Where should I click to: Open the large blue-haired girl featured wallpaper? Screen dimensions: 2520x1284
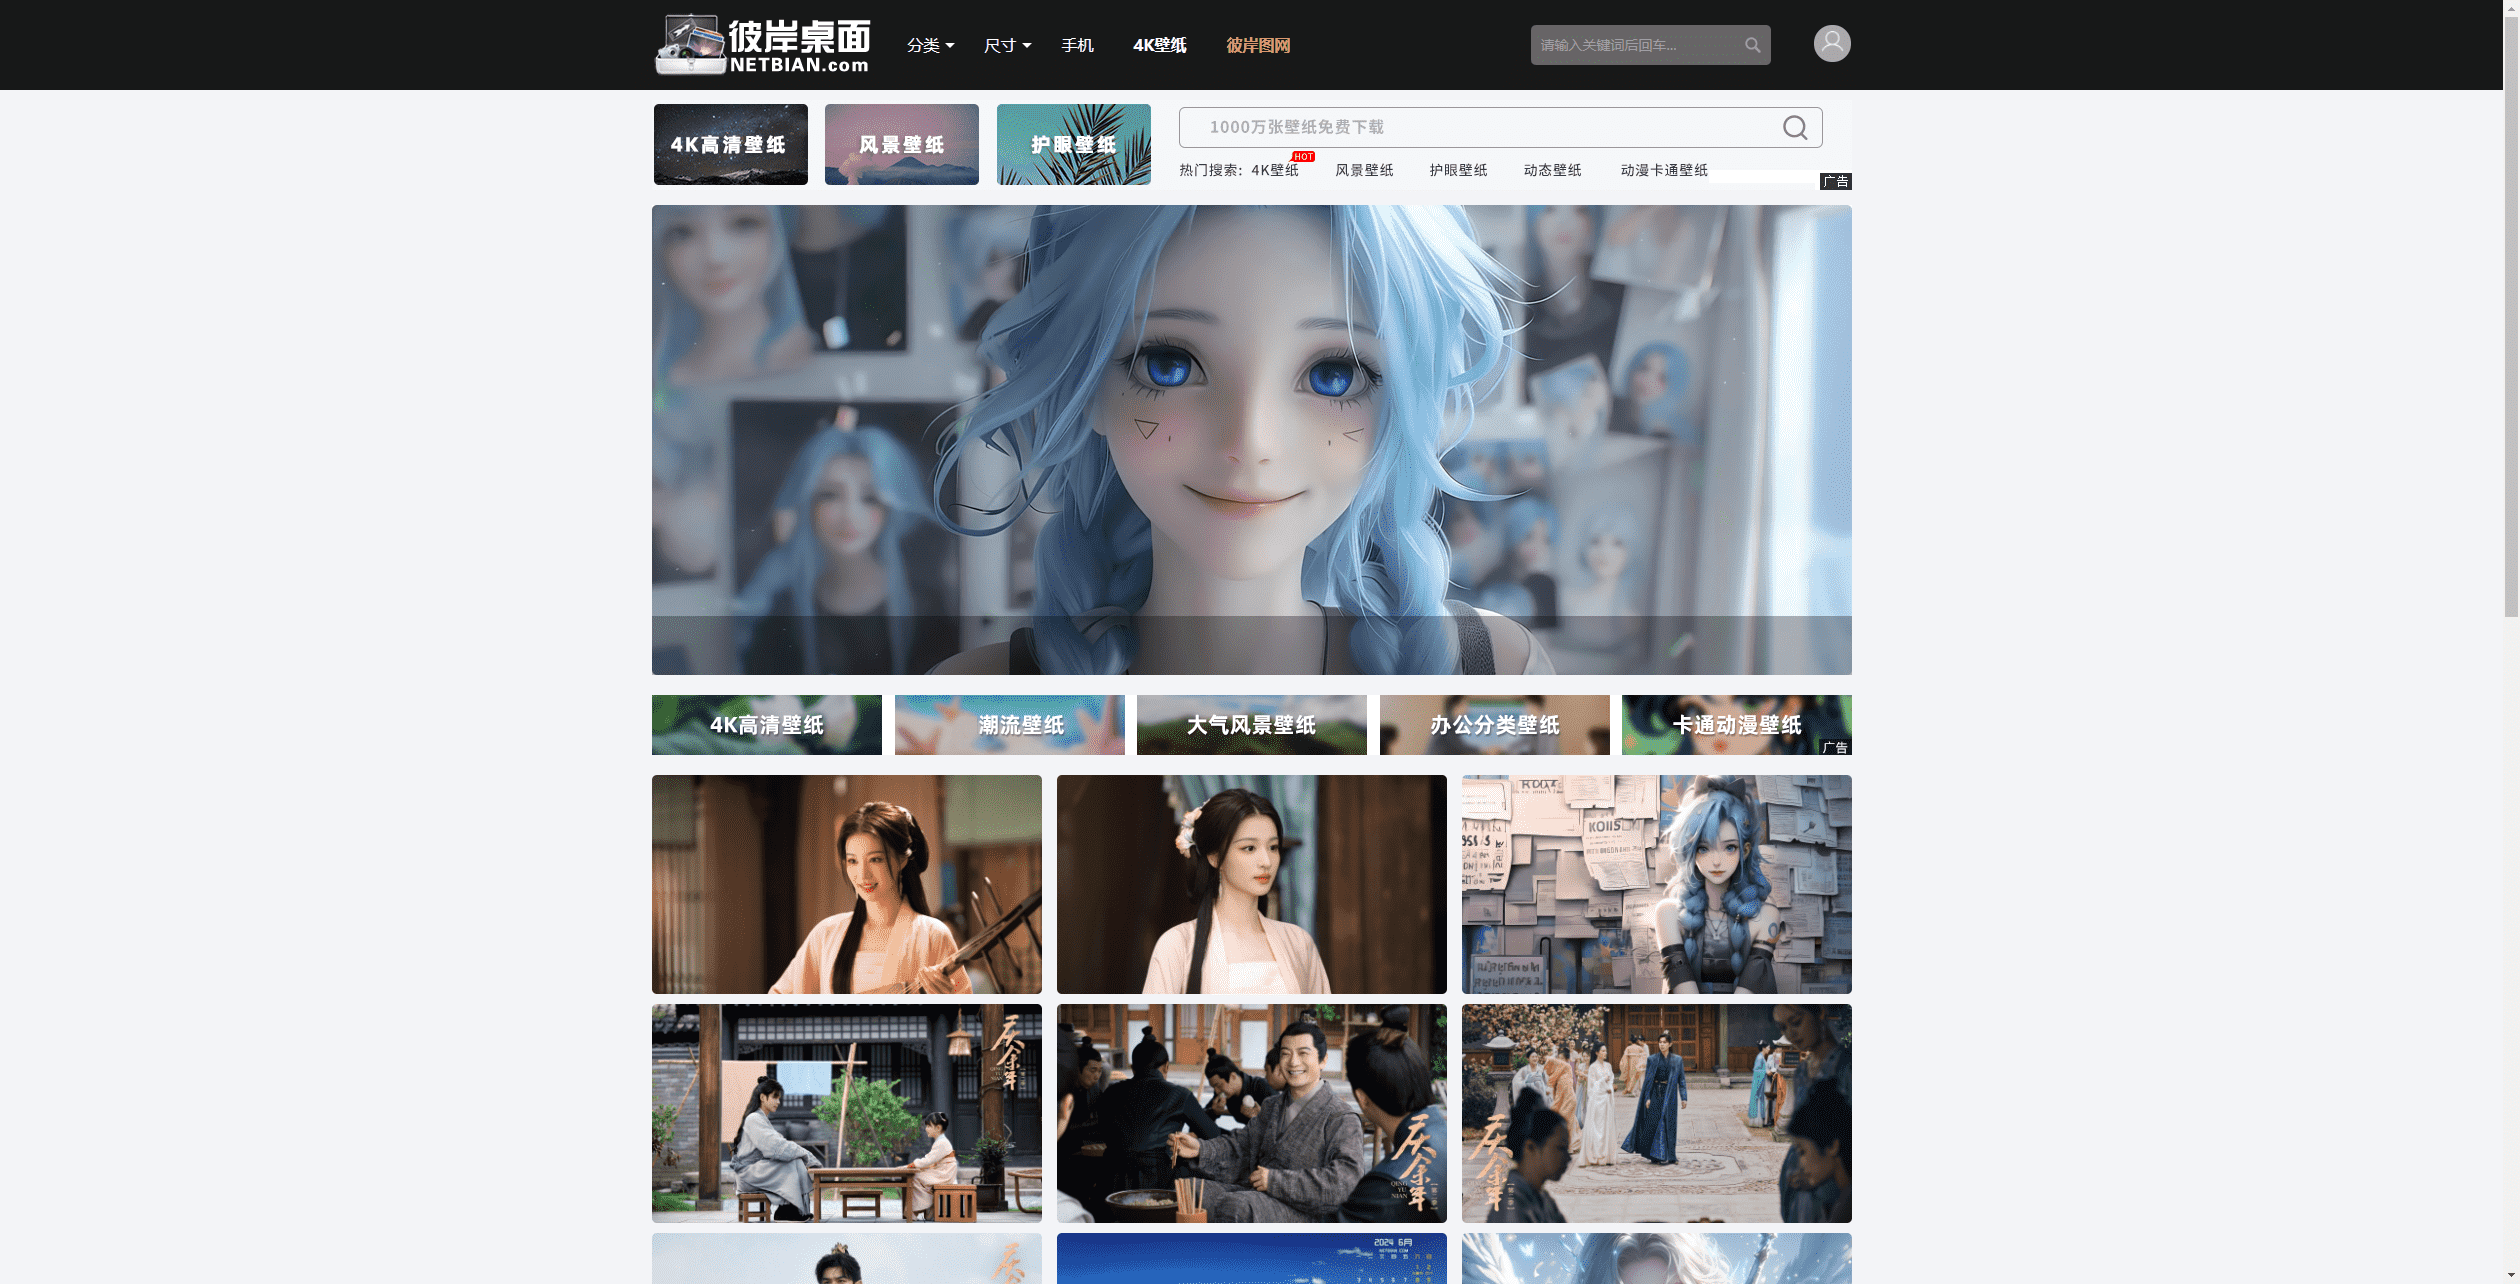point(1252,440)
